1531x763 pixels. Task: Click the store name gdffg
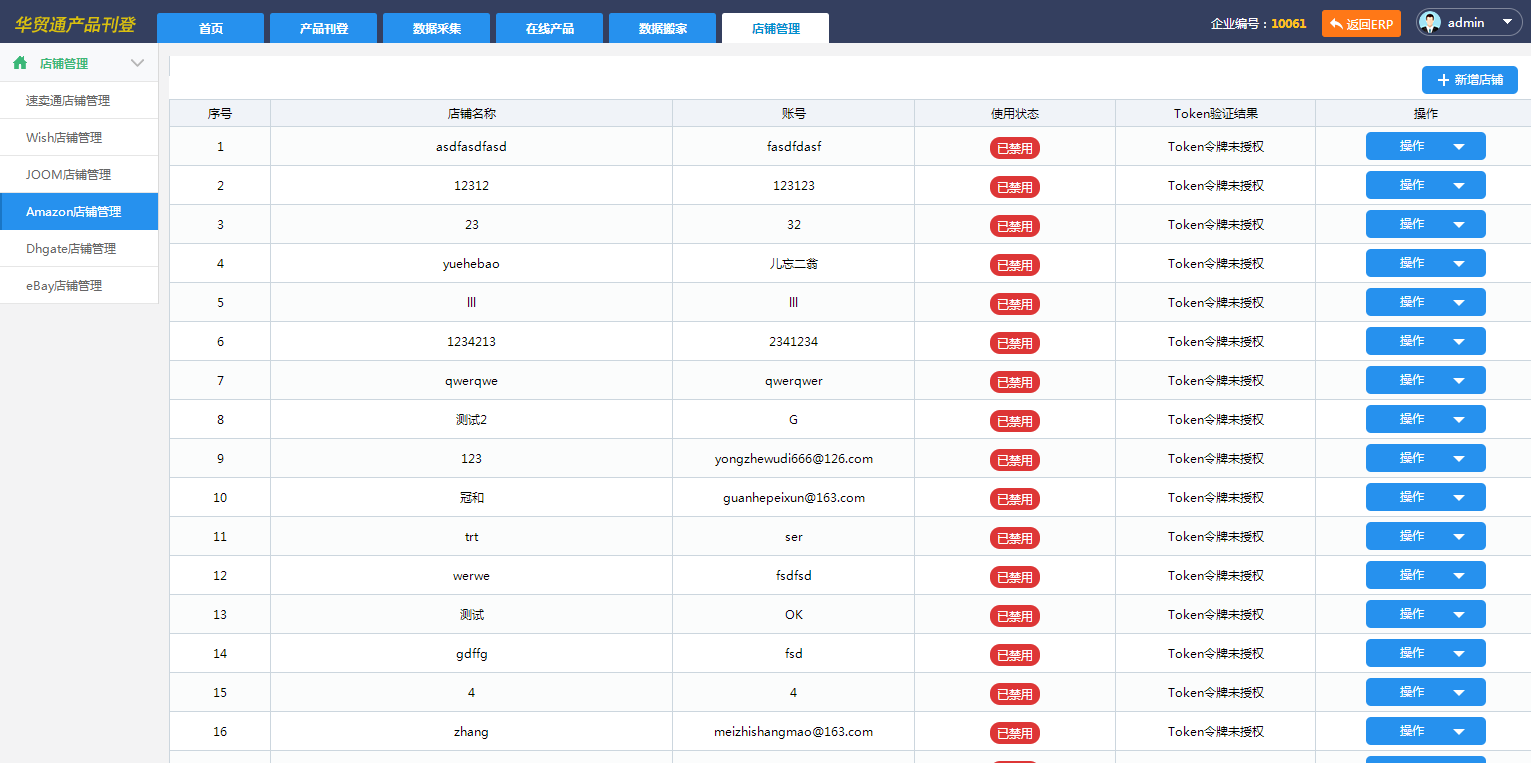click(x=471, y=653)
